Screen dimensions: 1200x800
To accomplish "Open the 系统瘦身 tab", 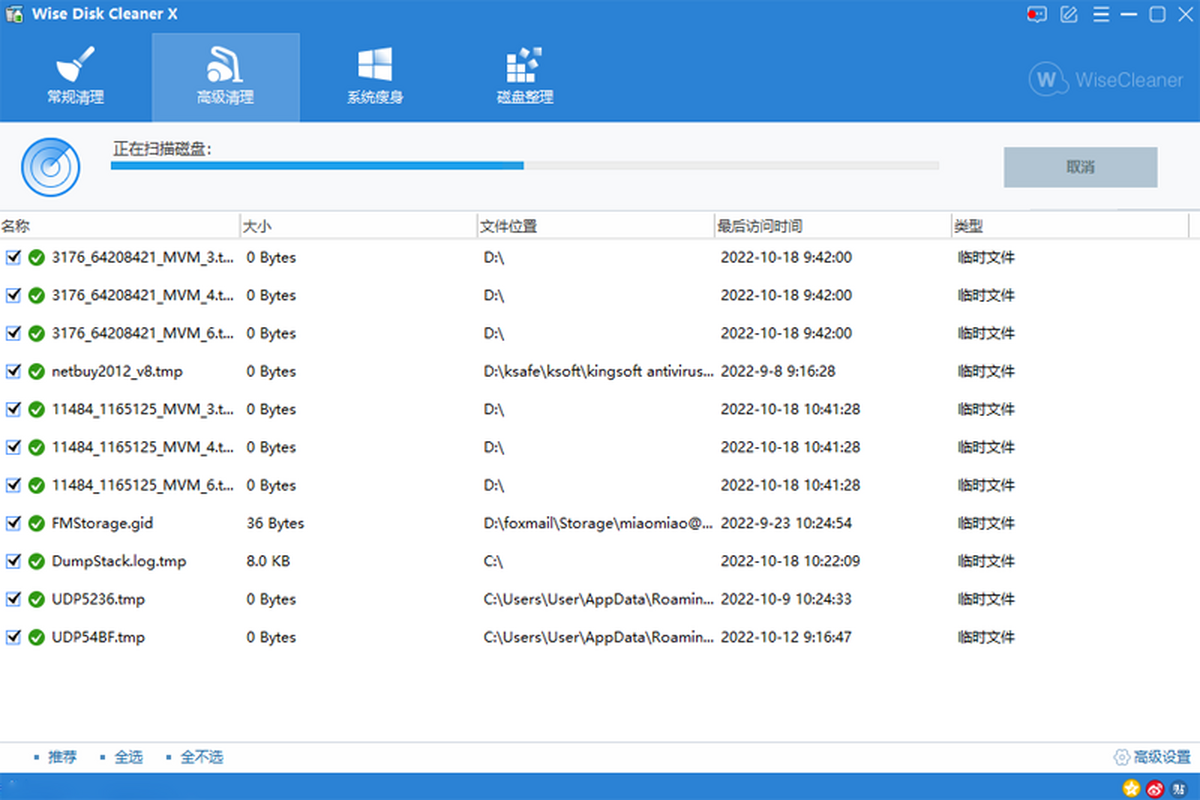I will point(375,78).
